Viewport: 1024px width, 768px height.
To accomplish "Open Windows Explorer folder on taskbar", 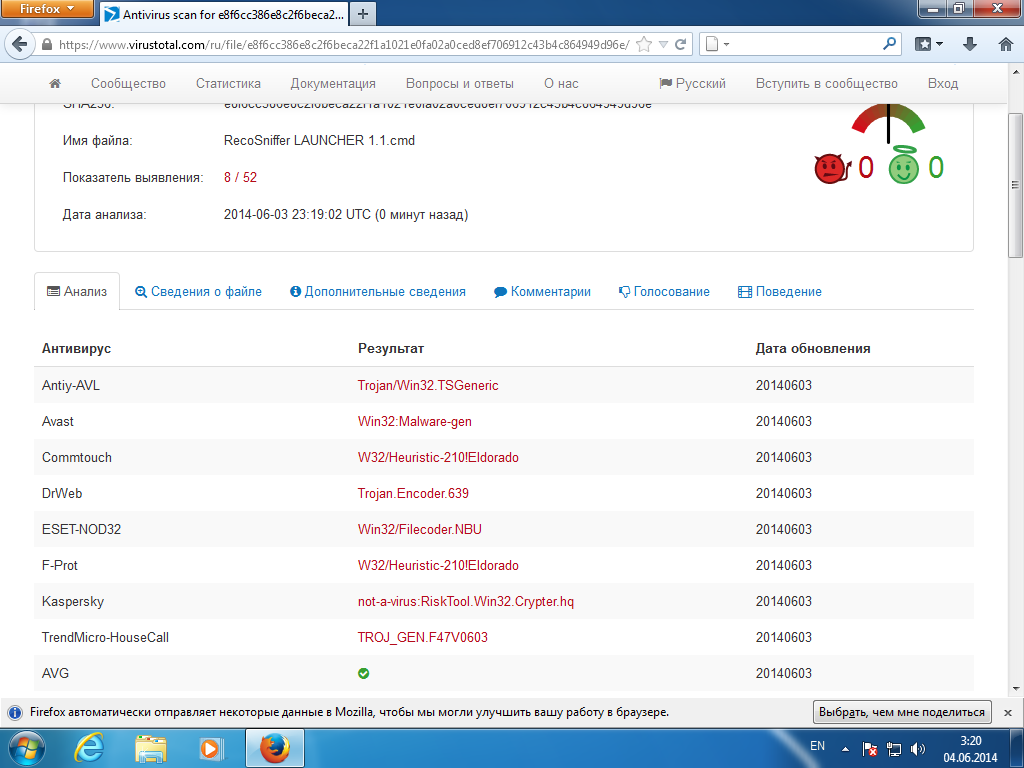I will pos(150,748).
